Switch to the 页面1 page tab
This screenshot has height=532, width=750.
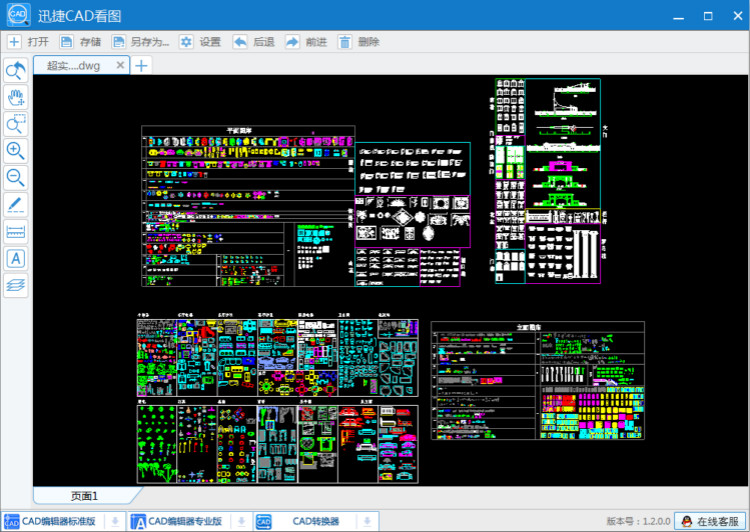pos(84,496)
